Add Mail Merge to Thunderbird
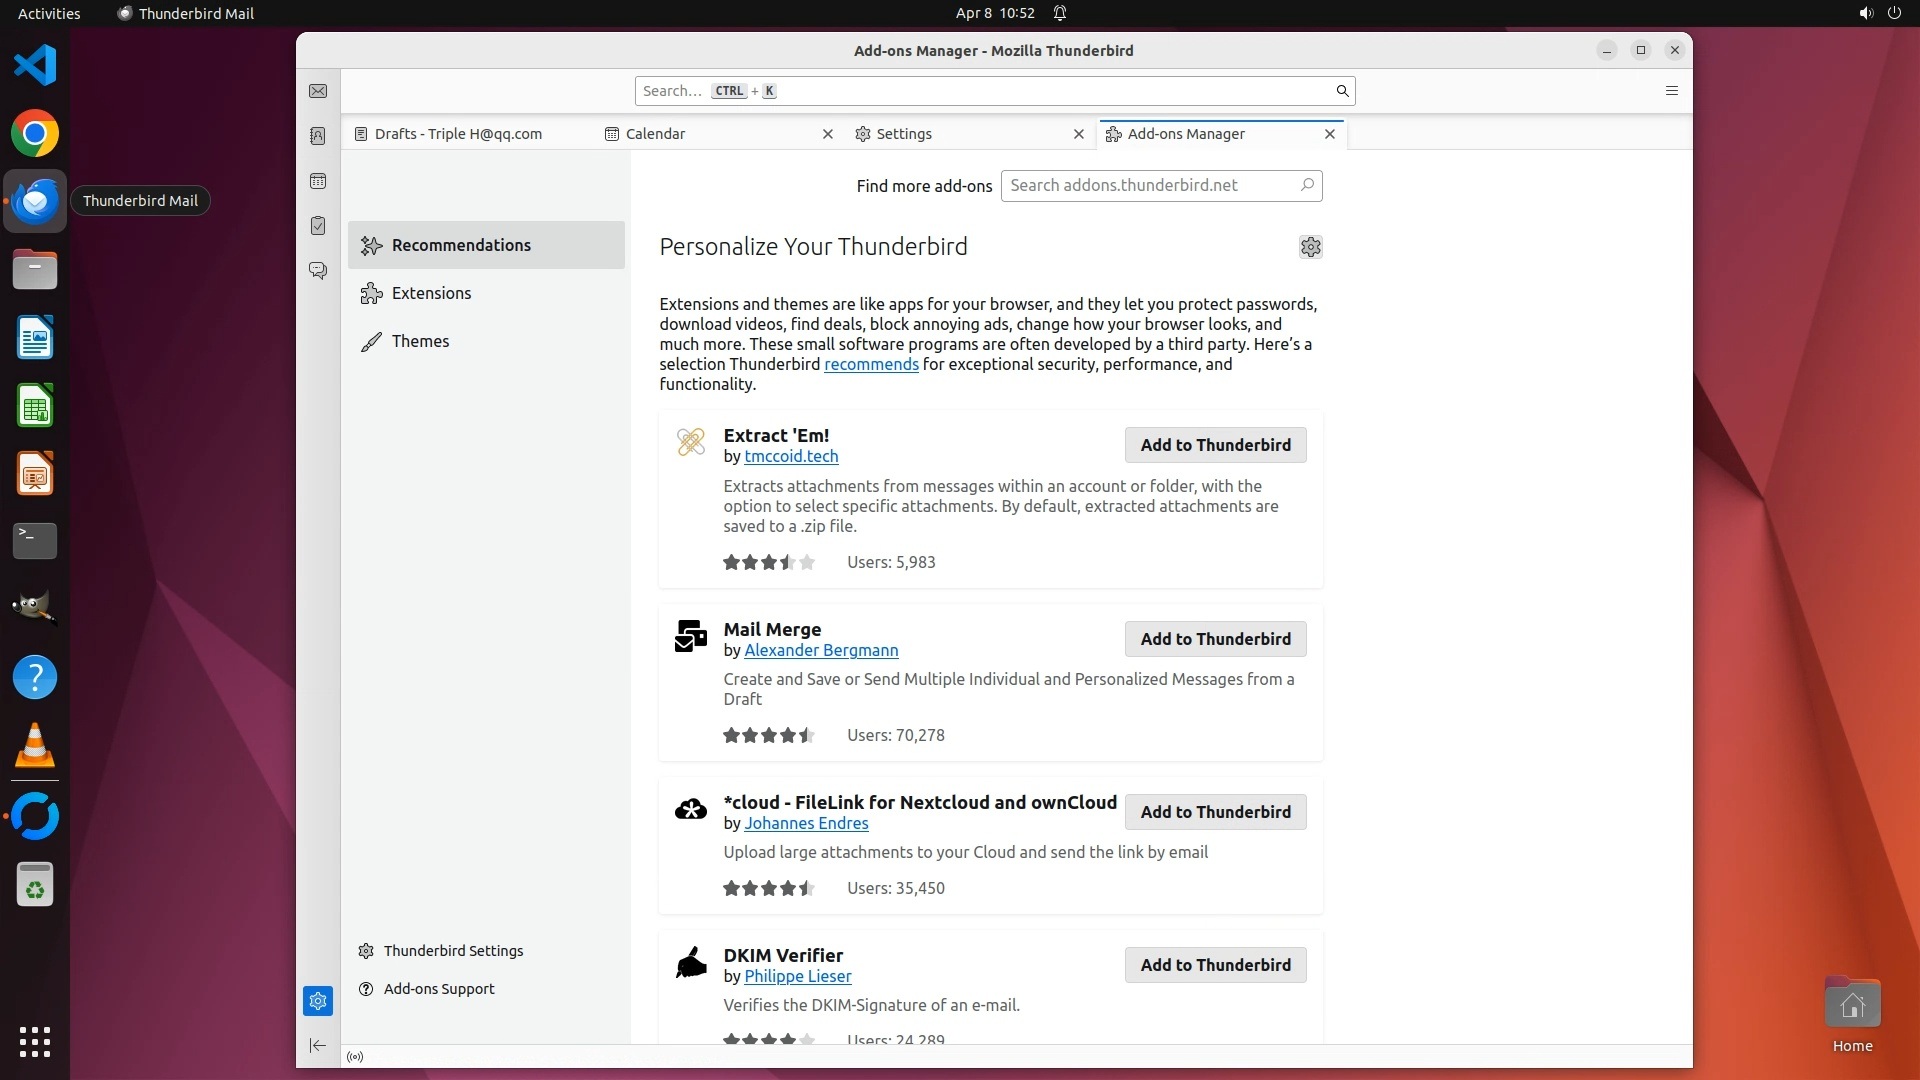The height and width of the screenshot is (1080, 1920). 1215,639
